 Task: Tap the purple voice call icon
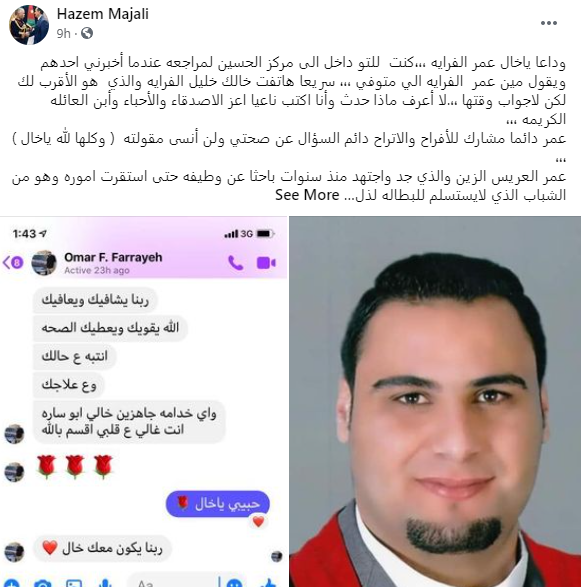(236, 263)
